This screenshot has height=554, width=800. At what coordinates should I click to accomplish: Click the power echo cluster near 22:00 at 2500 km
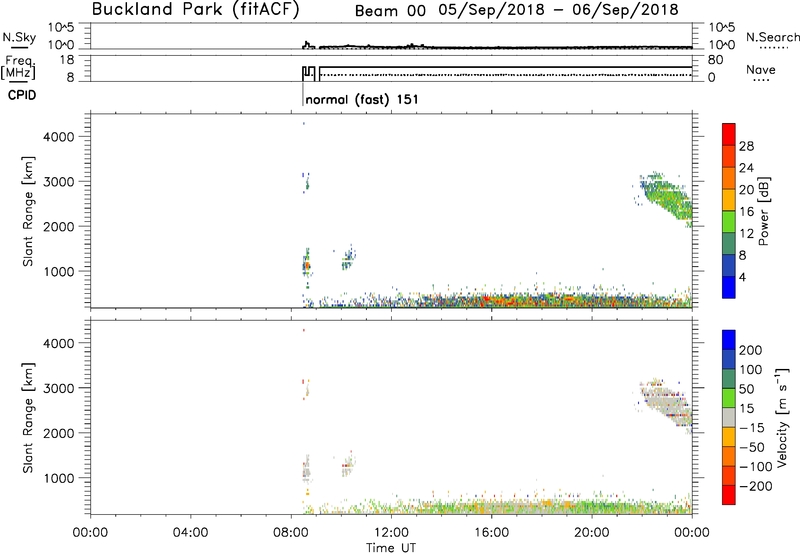(x=666, y=198)
